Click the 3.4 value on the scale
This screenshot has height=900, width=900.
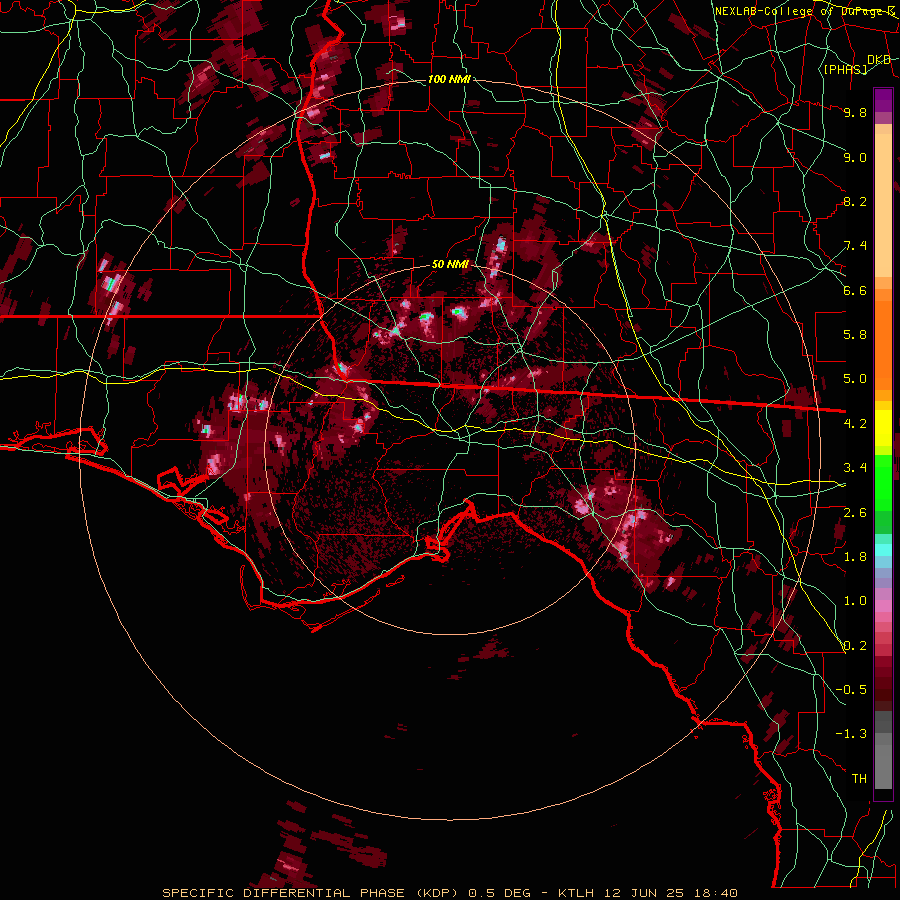click(x=855, y=468)
